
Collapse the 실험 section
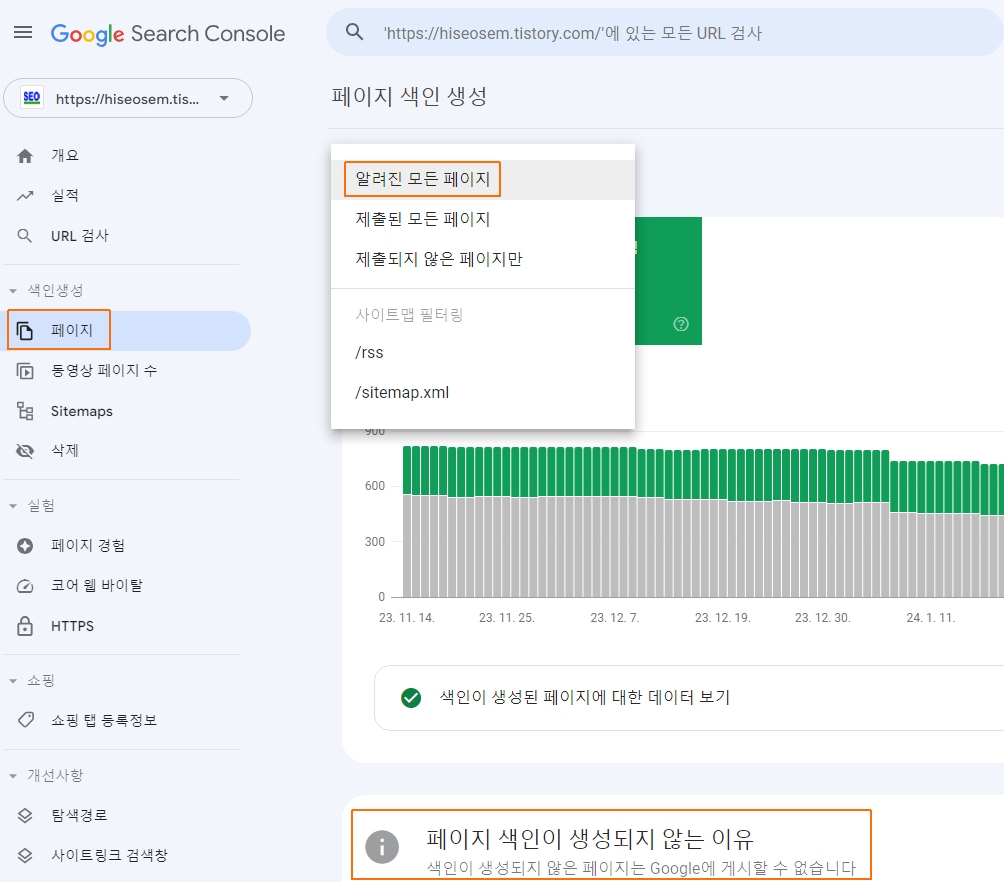point(14,506)
